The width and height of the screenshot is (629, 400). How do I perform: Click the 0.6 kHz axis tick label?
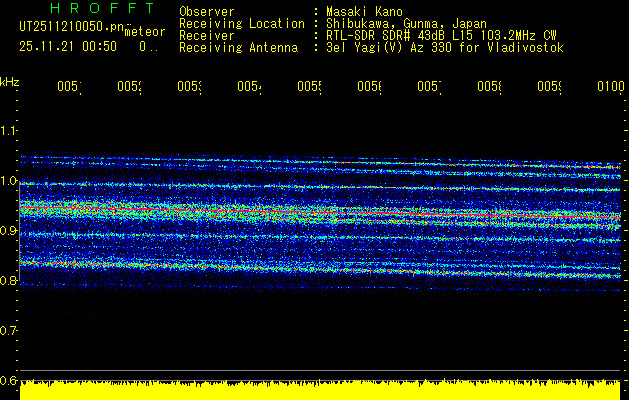coord(8,380)
